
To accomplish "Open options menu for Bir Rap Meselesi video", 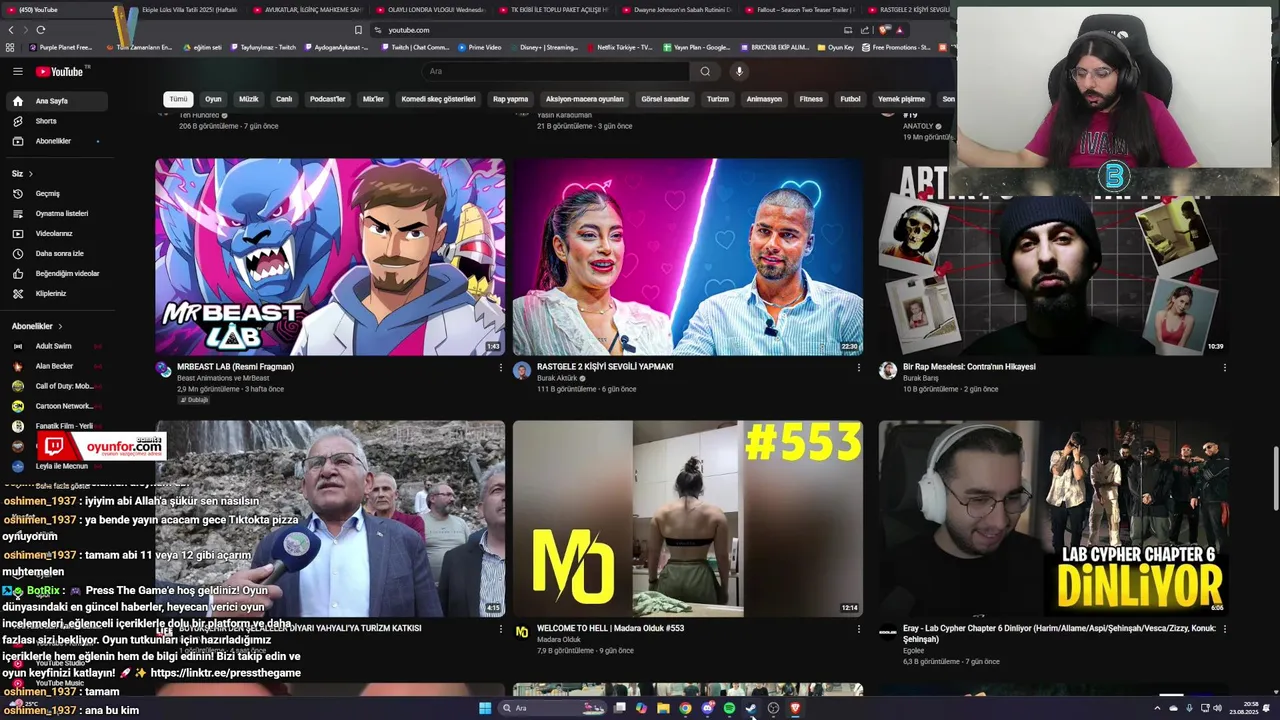I will [1224, 367].
